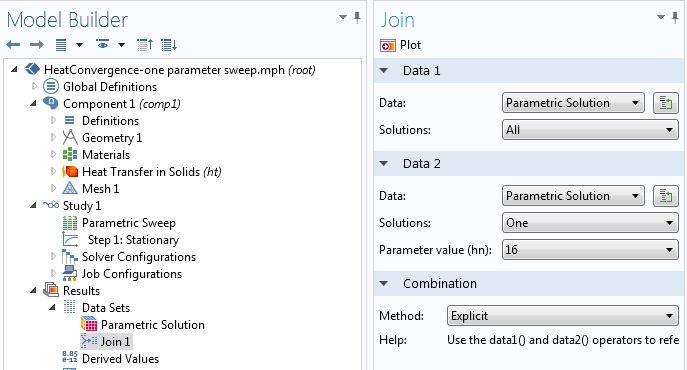The image size is (687, 370).
Task: Click the Help text about data1() operators
Action: pos(563,340)
